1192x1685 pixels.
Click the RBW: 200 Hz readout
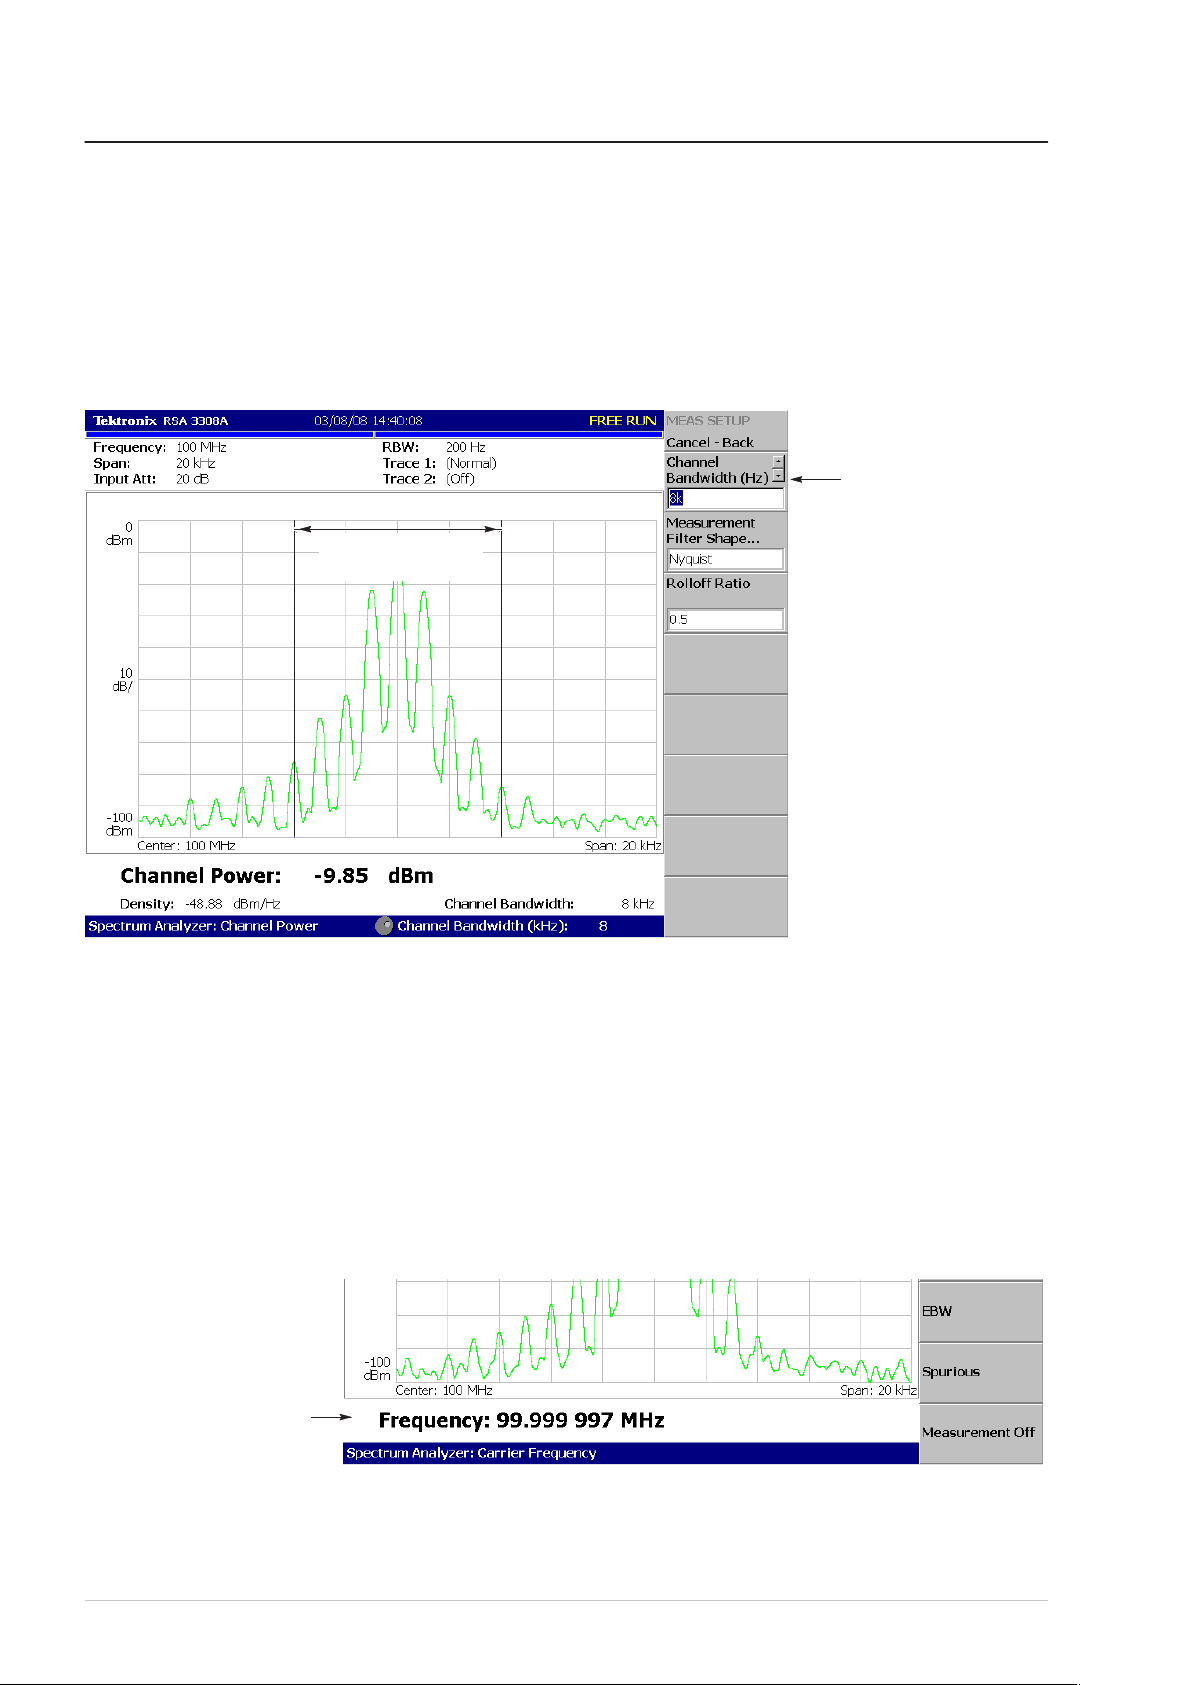tap(434, 447)
